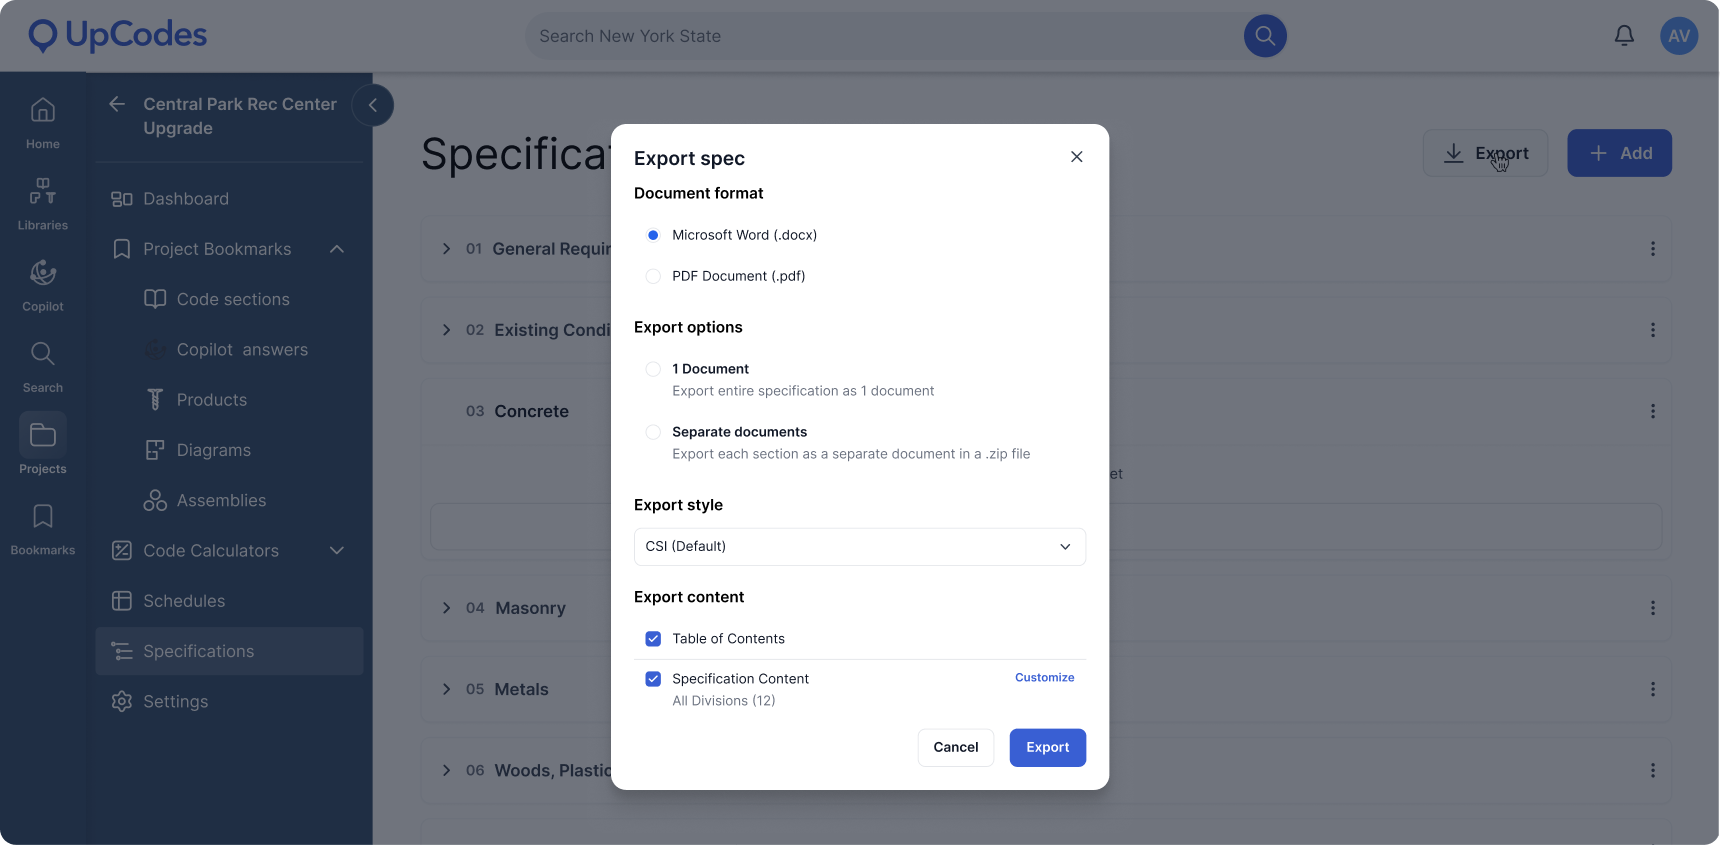Go back using arrow beside project name

[117, 104]
